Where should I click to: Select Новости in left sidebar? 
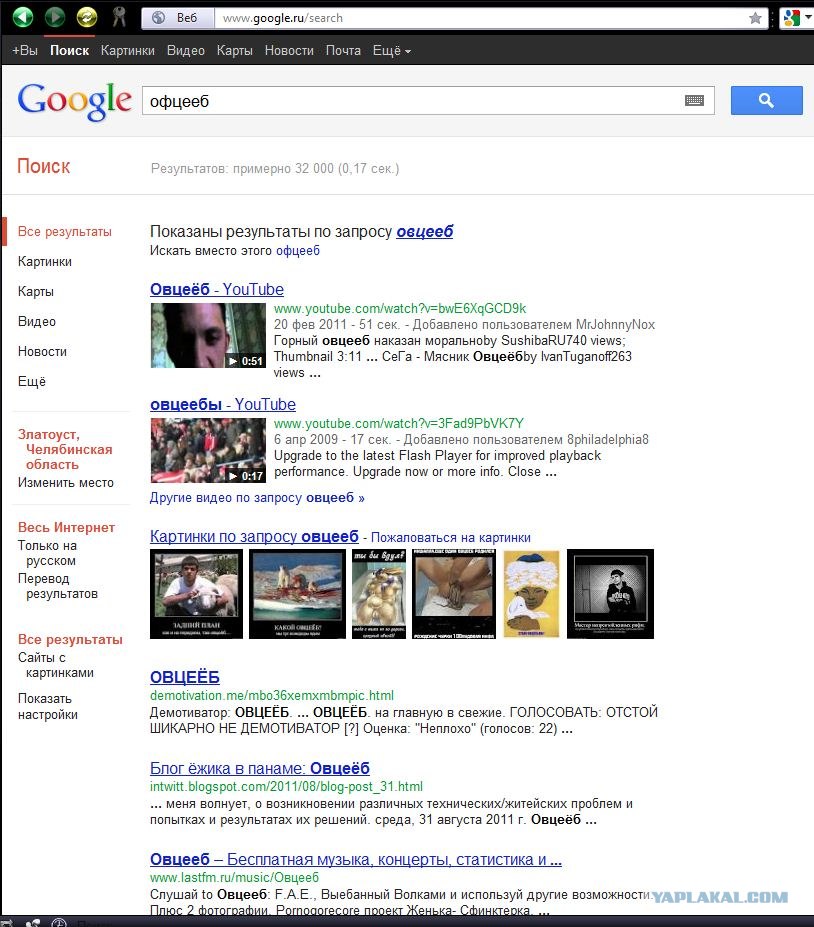[42, 351]
